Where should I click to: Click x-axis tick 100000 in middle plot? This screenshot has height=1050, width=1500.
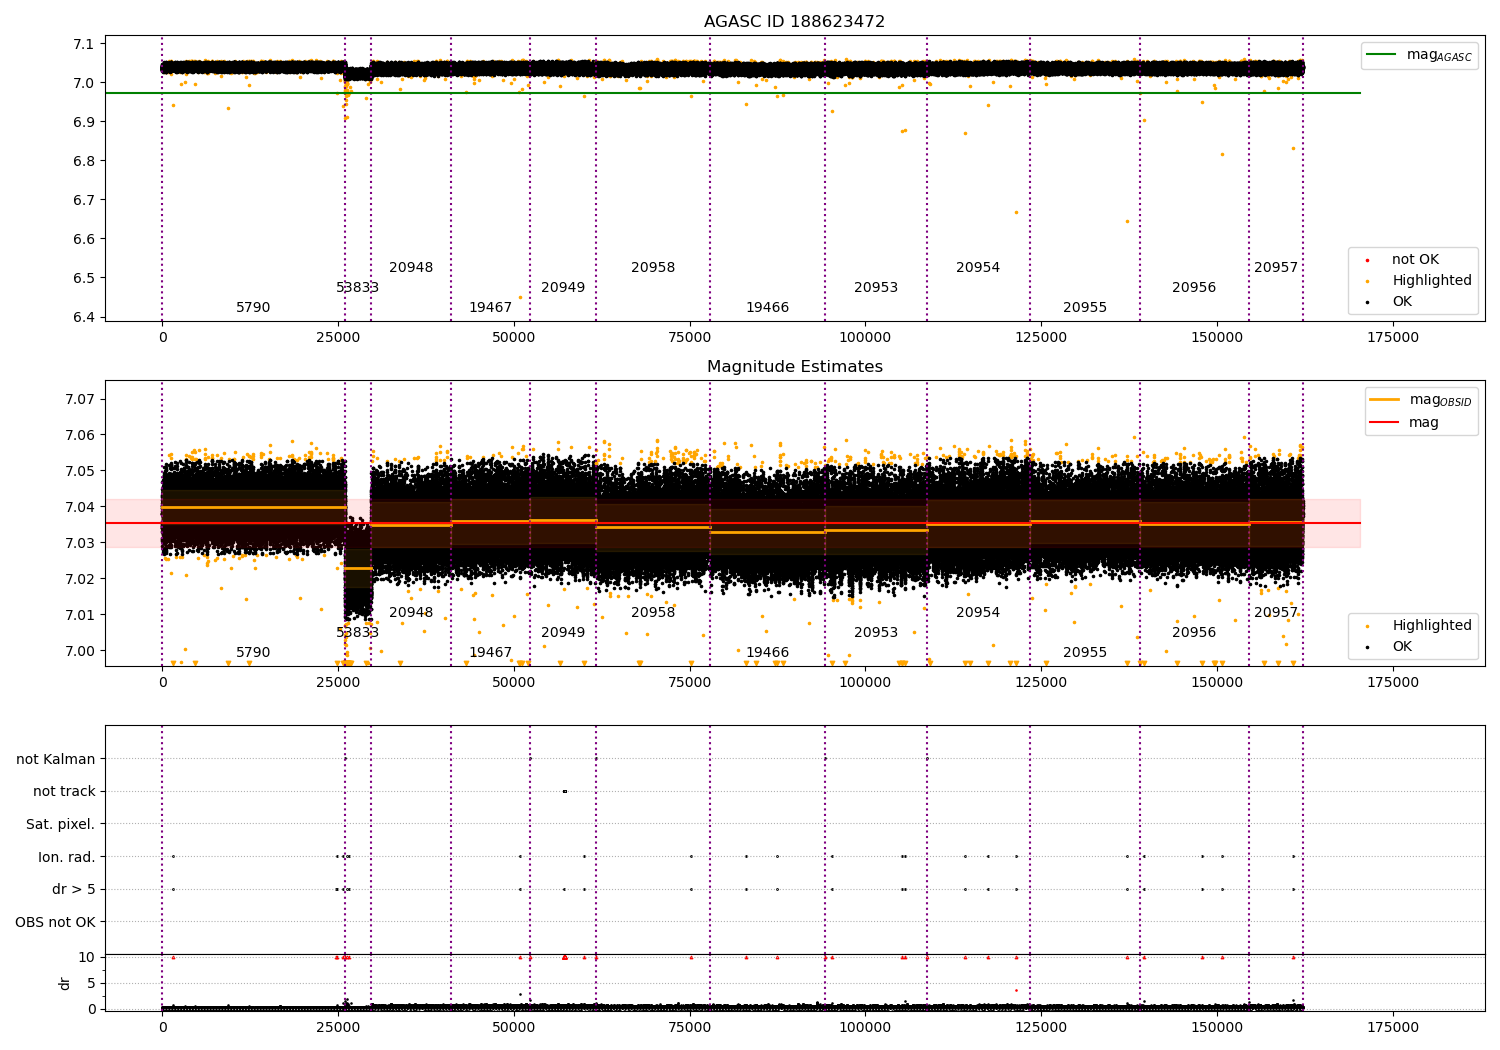865,683
